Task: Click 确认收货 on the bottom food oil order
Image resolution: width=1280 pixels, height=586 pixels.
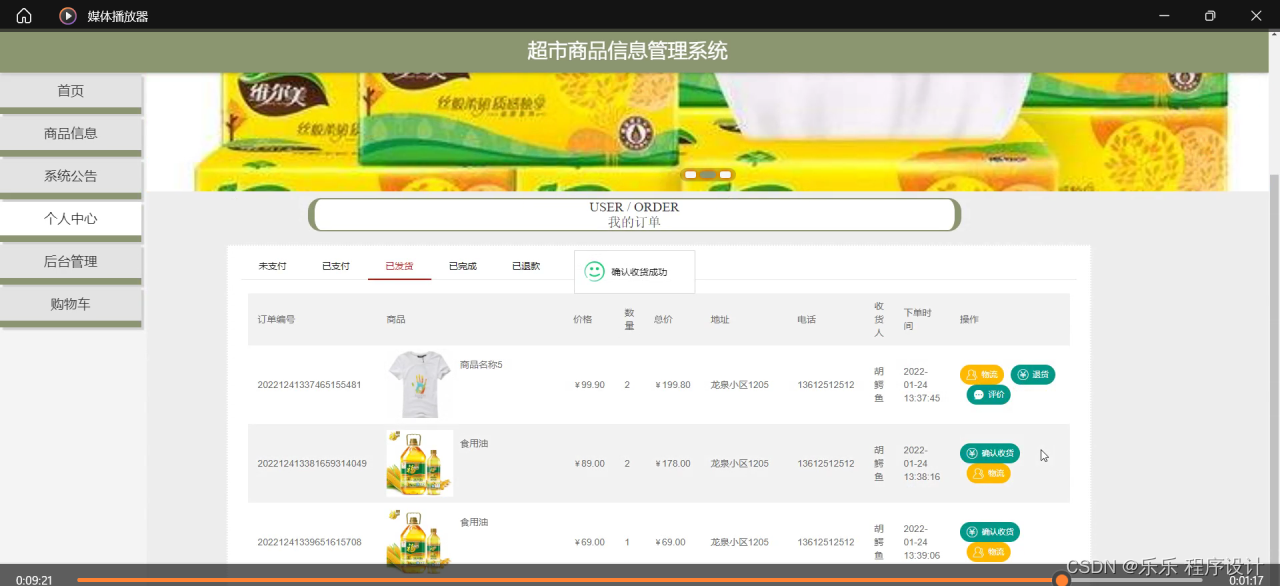Action: click(990, 531)
